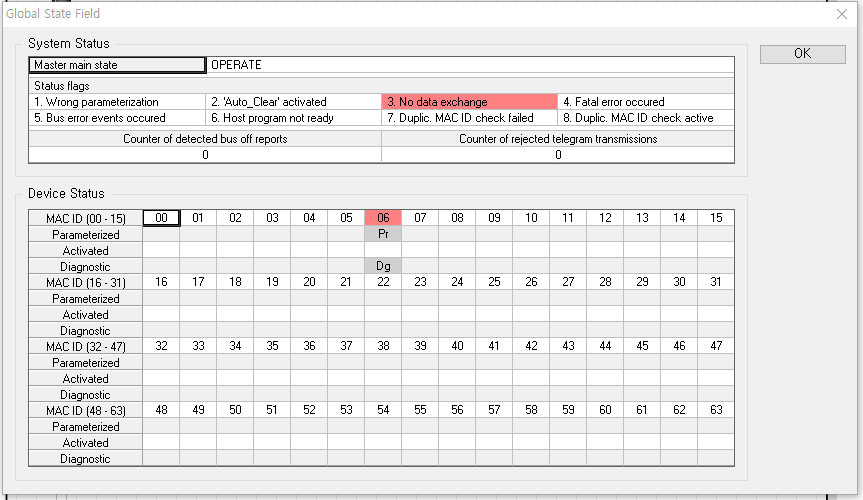Click the rejected telegram transmissions counter value
This screenshot has width=863, height=500.
557,155
